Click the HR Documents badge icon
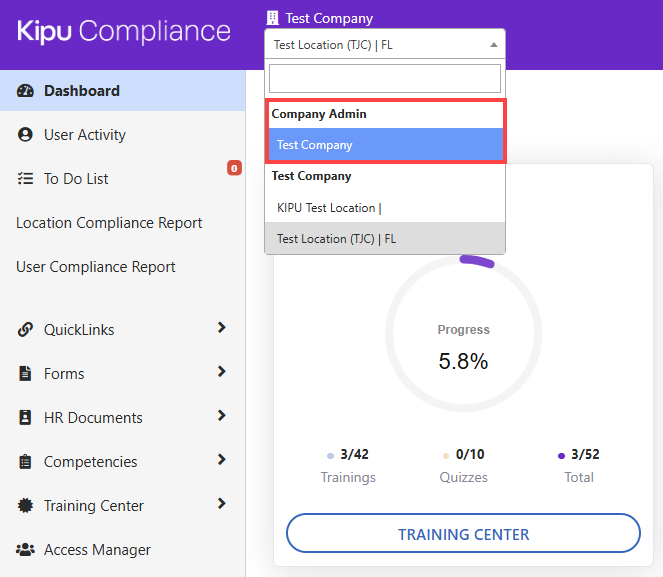 [26, 418]
